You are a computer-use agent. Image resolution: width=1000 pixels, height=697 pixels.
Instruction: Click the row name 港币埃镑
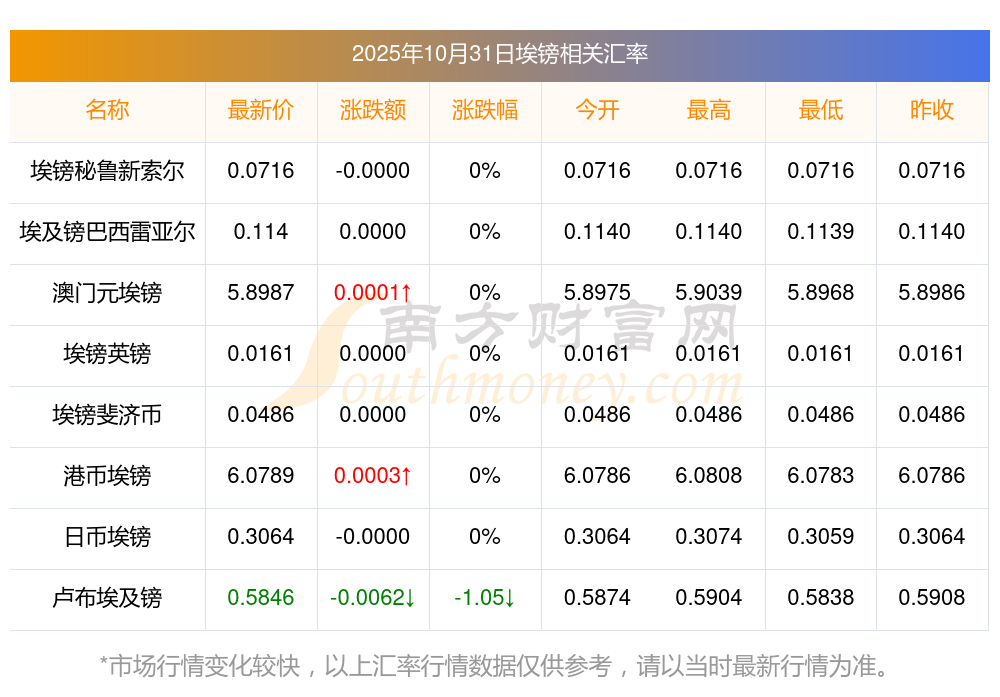pyautogui.click(x=107, y=476)
